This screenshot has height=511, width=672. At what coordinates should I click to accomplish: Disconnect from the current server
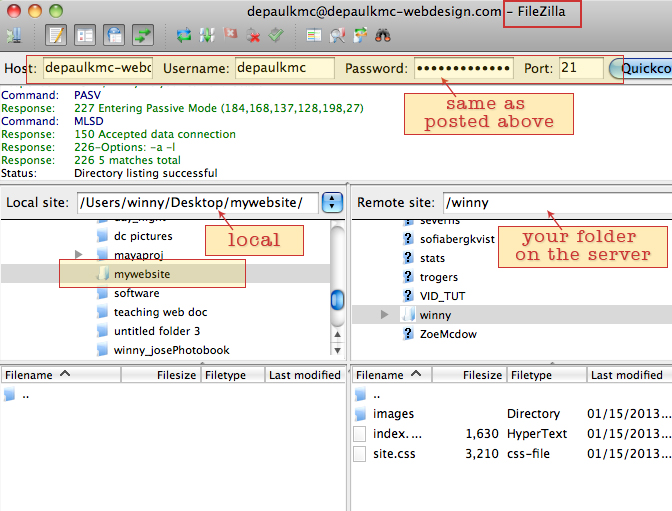point(253,36)
